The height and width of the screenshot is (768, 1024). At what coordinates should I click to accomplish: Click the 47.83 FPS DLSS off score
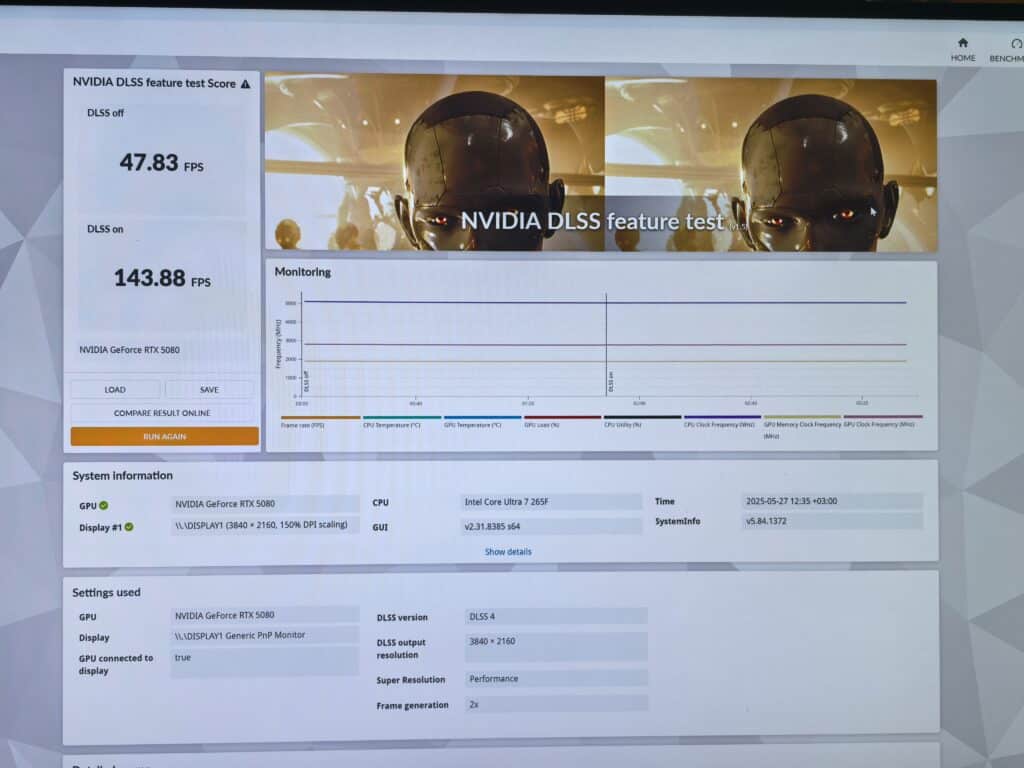point(161,163)
